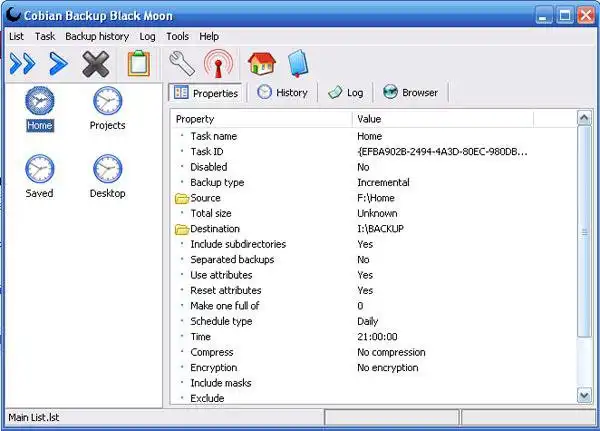Click the F:\Home source value
Image resolution: width=600 pixels, height=431 pixels.
(x=376, y=198)
